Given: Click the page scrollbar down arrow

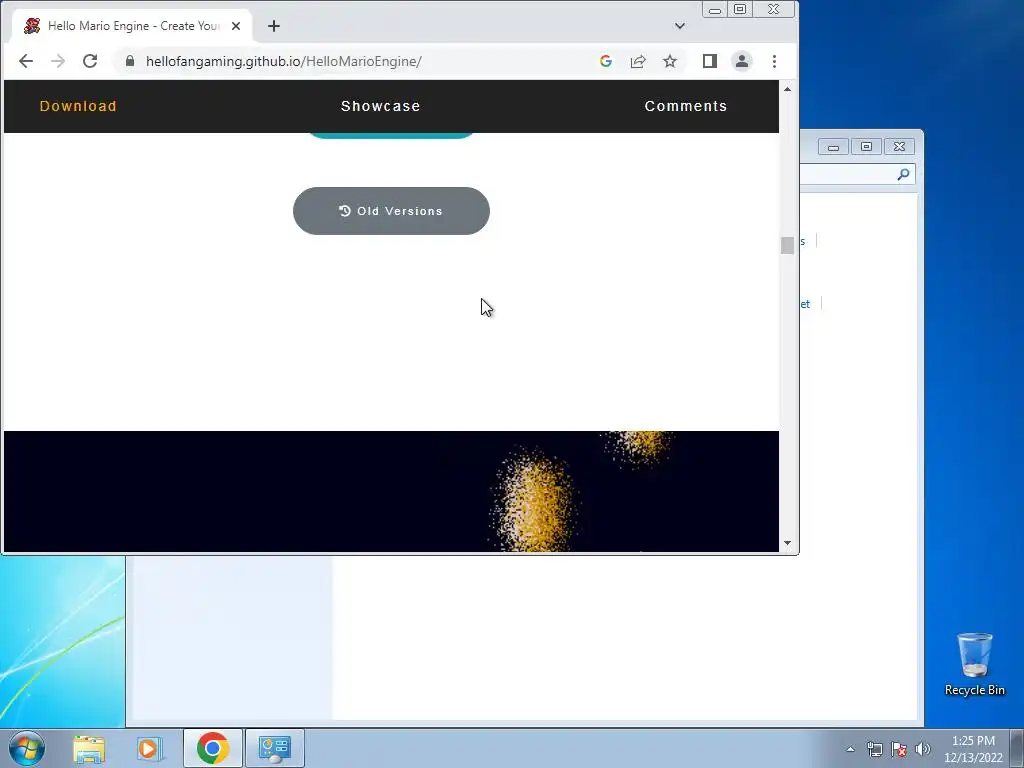Looking at the screenshot, I should tap(788, 543).
